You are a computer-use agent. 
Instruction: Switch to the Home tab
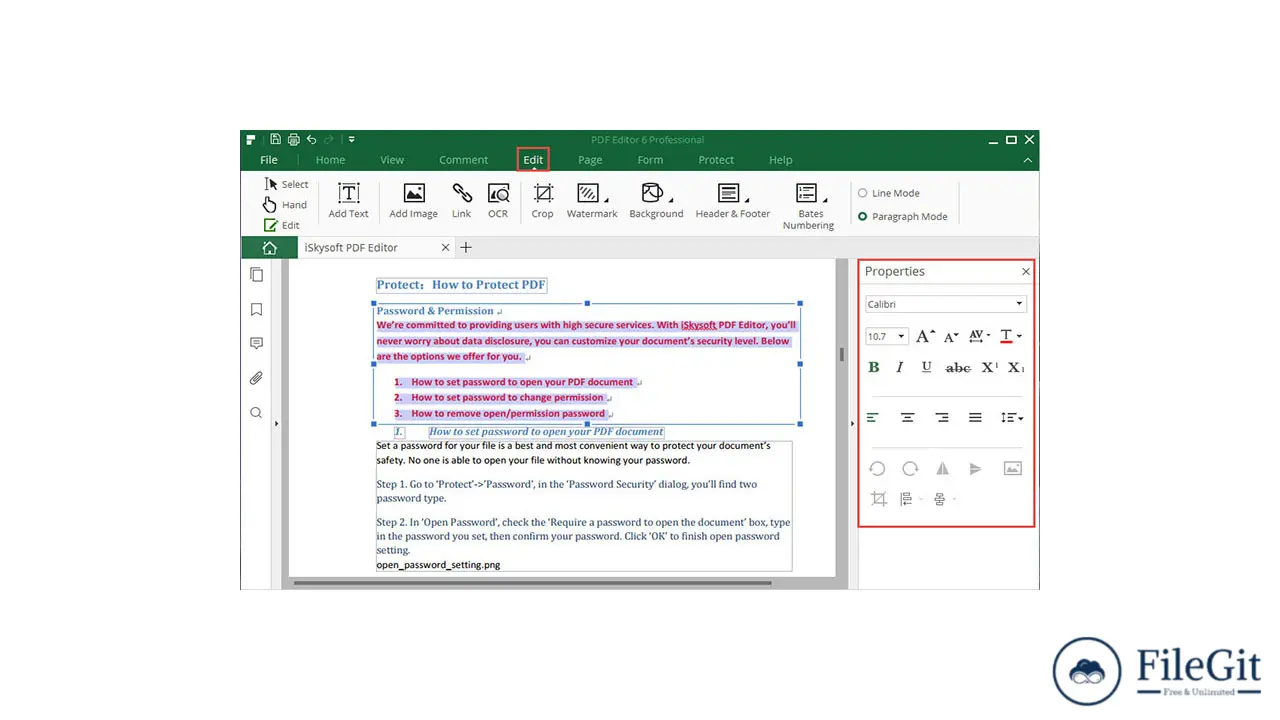pyautogui.click(x=330, y=160)
